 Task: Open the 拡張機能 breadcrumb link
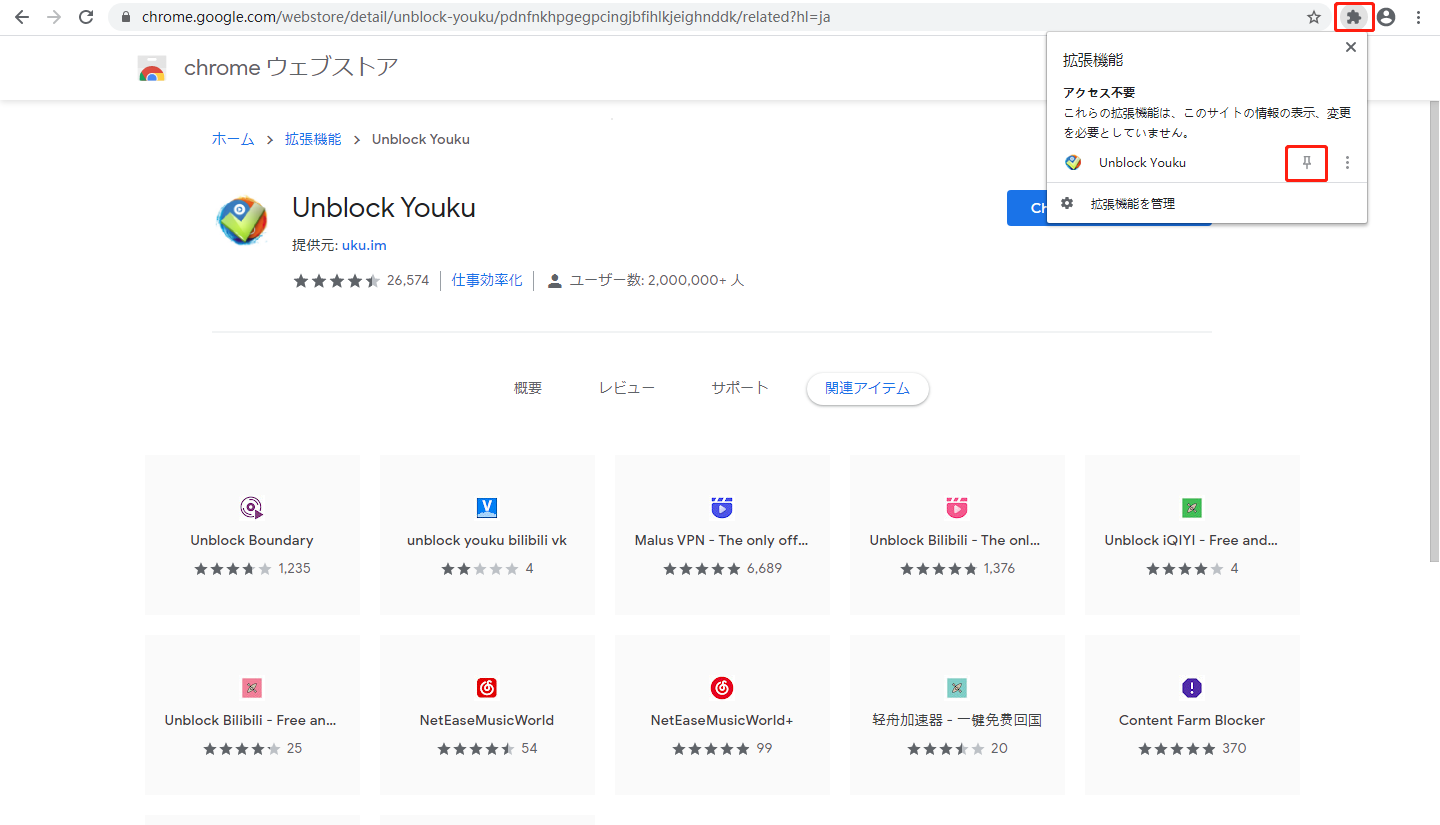tap(313, 139)
